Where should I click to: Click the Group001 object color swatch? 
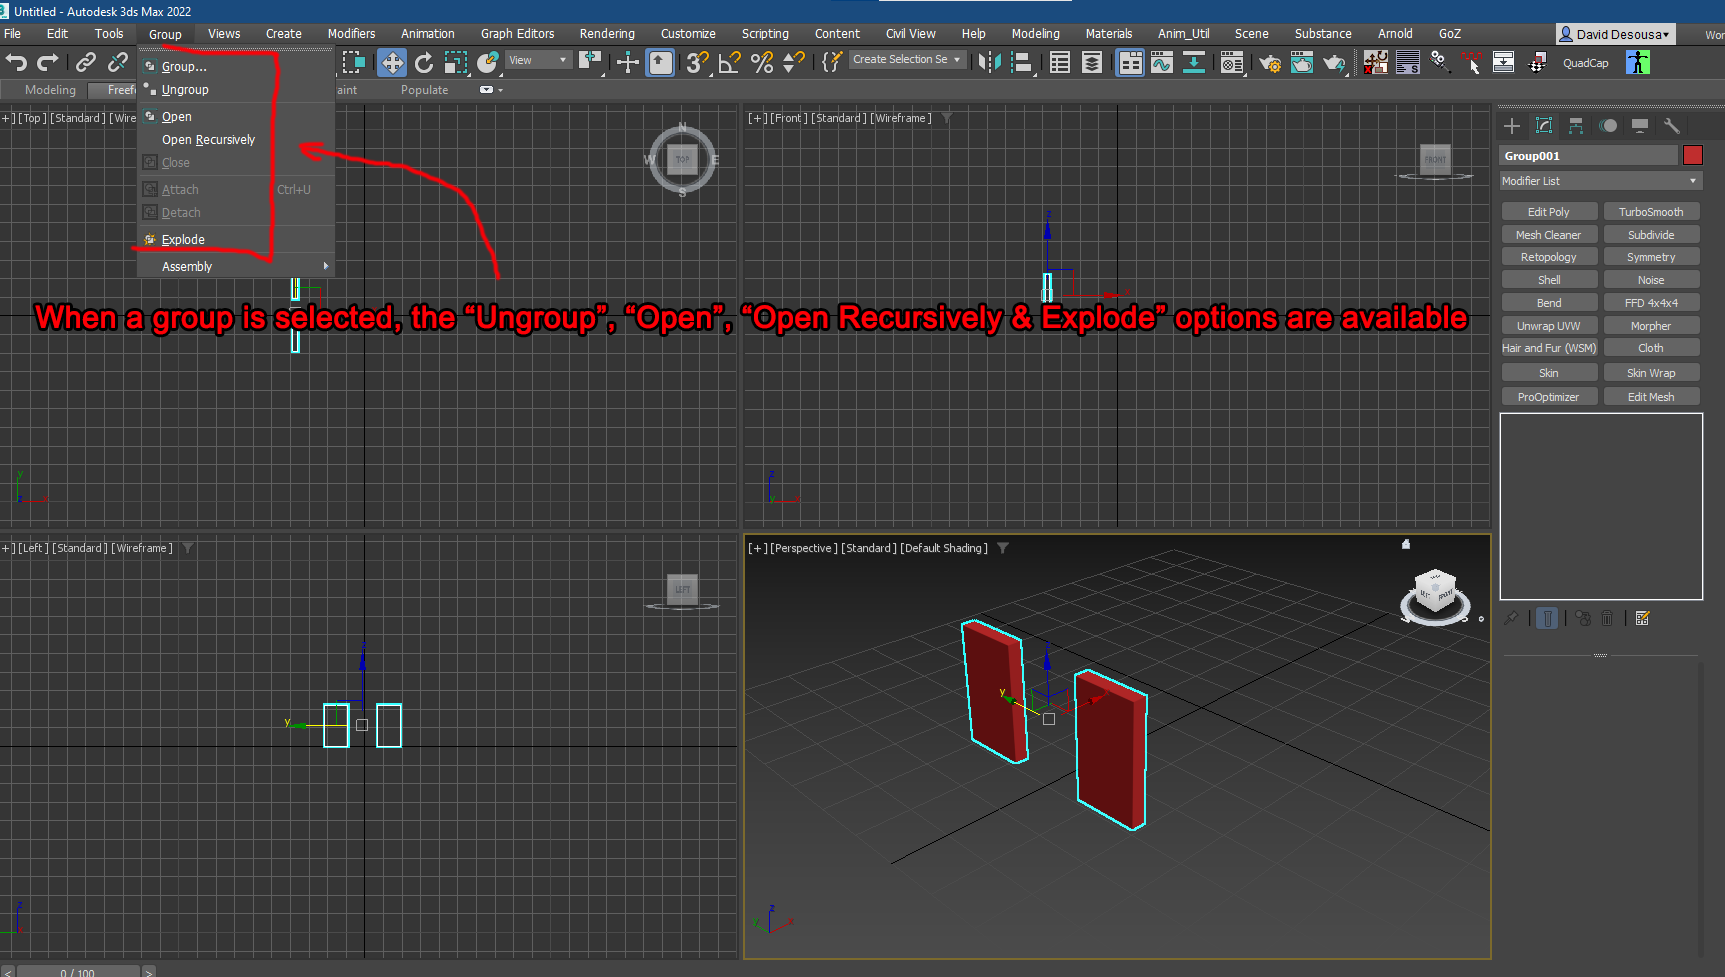1693,155
